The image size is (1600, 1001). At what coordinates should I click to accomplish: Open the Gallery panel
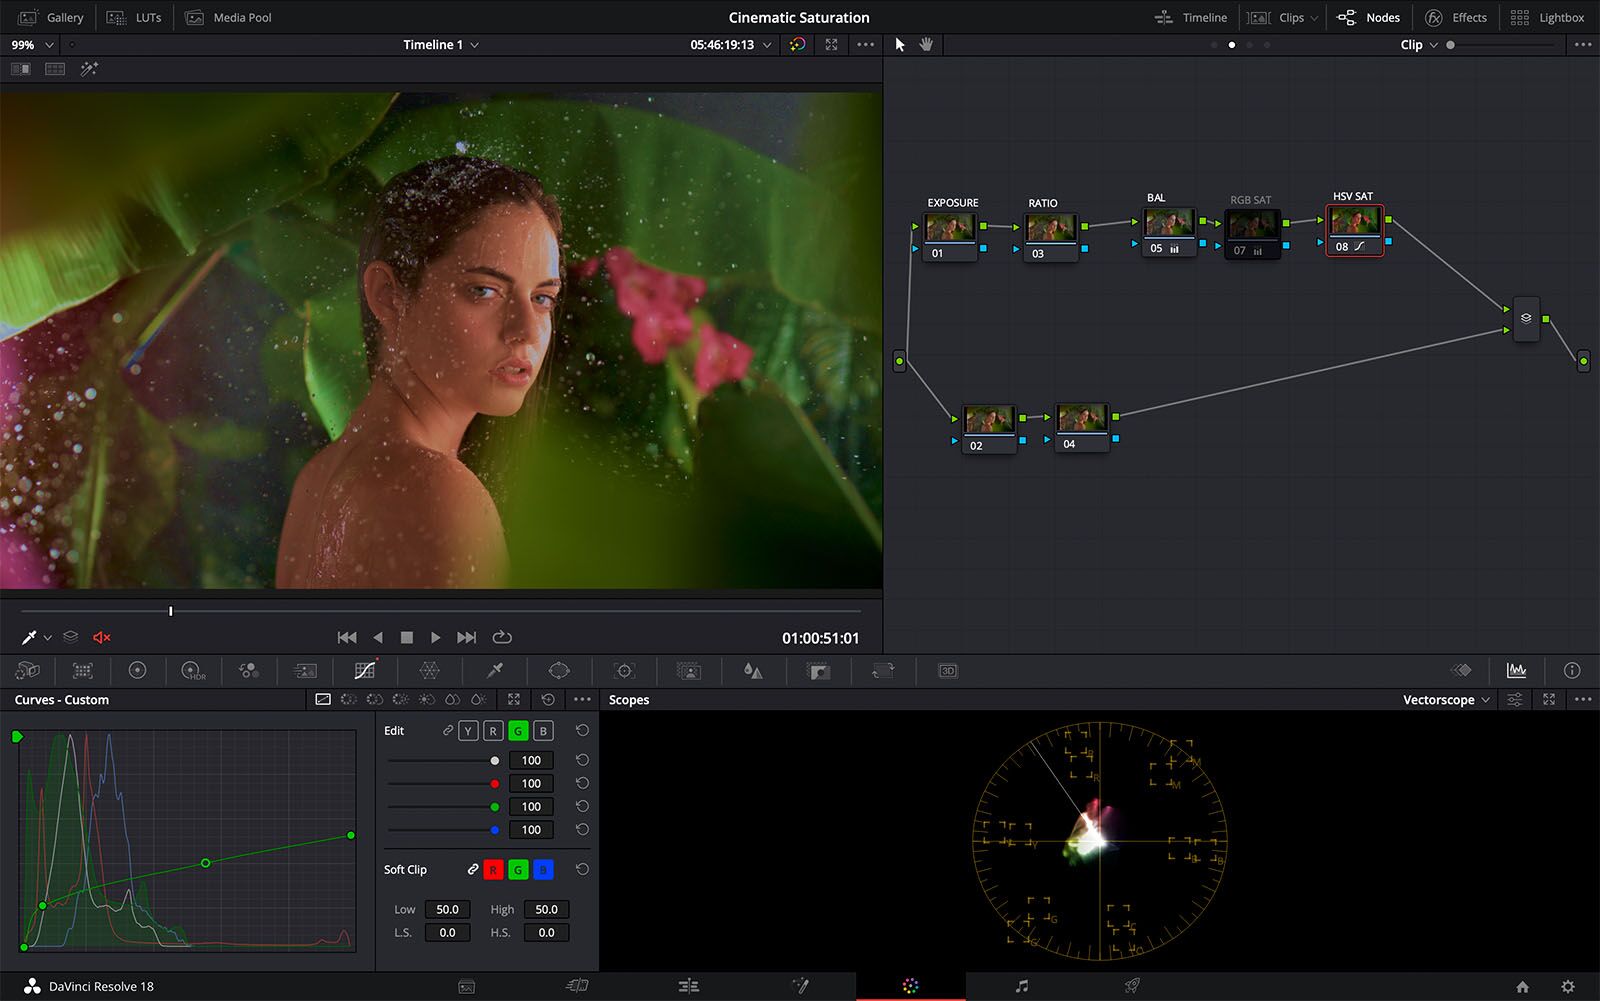click(50, 17)
